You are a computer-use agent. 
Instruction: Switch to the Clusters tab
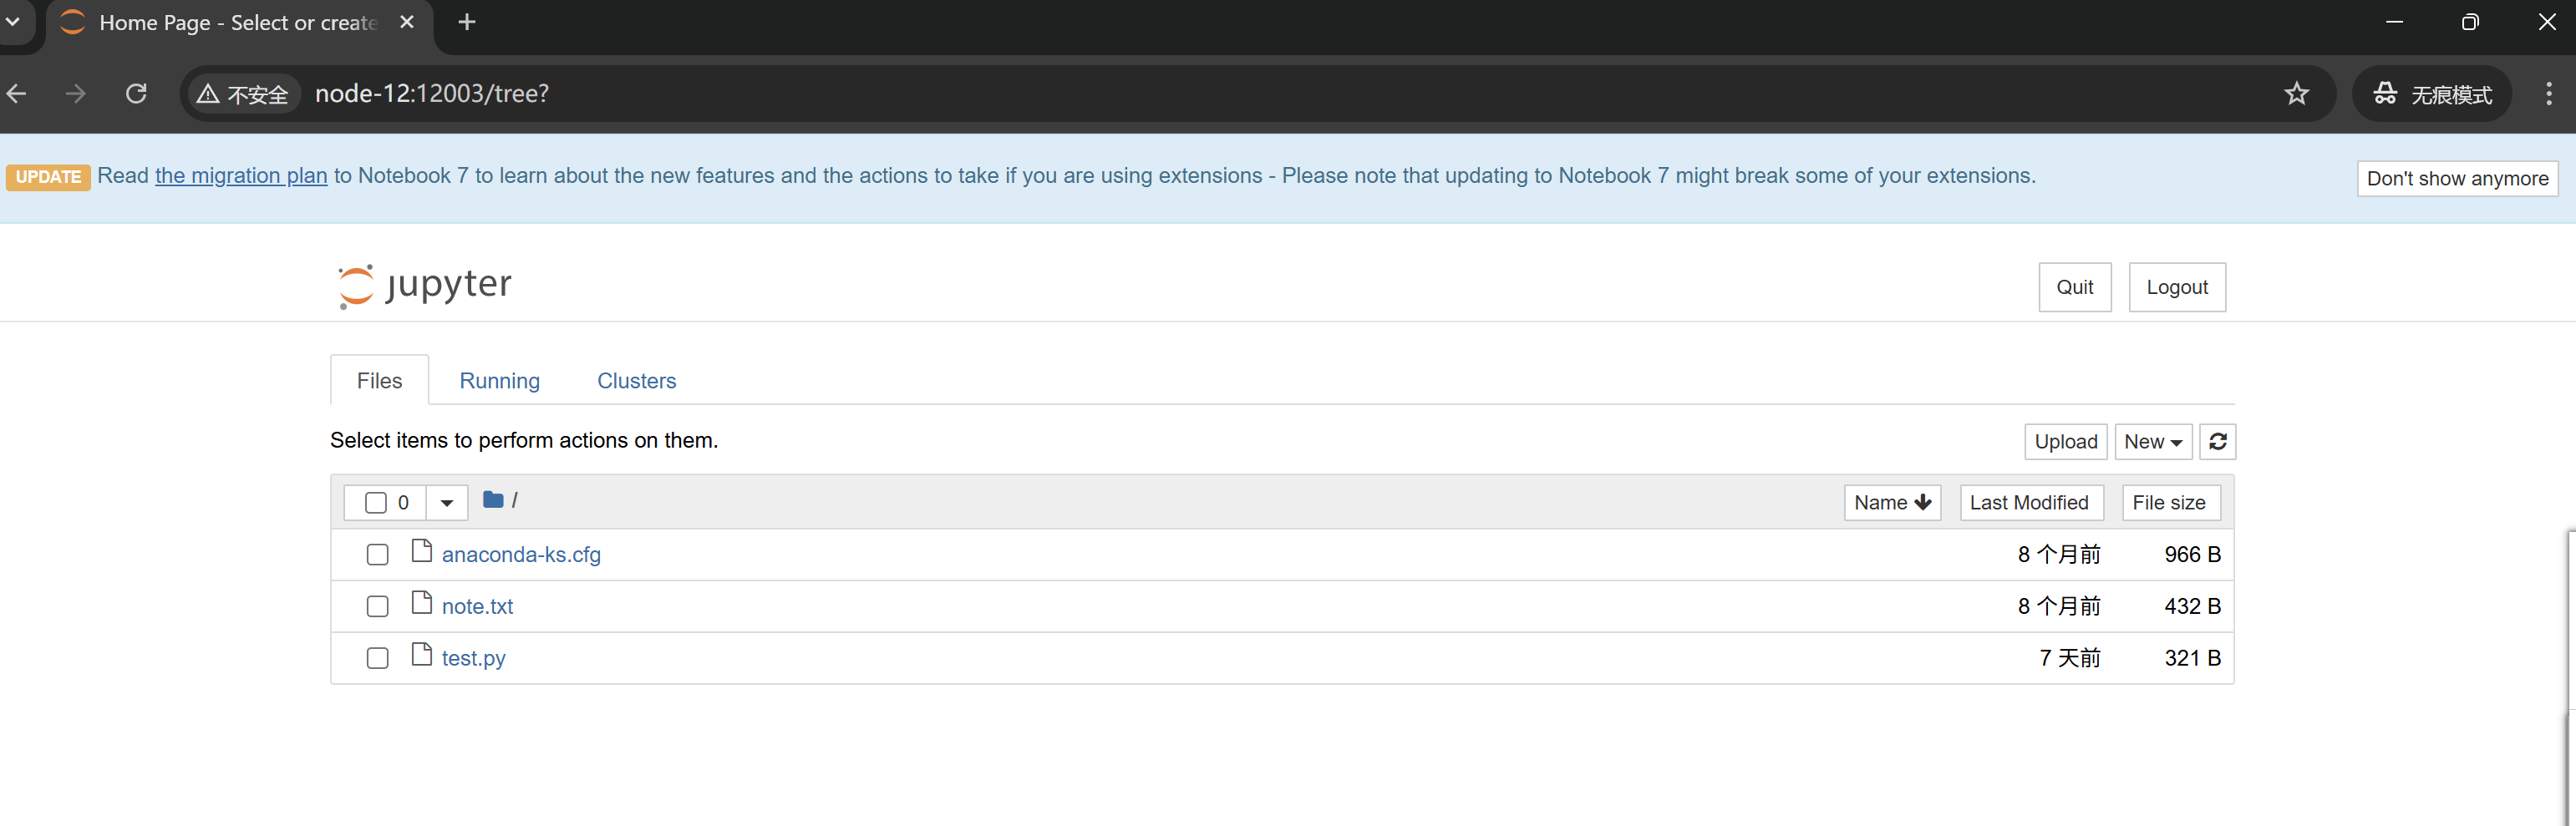click(636, 381)
